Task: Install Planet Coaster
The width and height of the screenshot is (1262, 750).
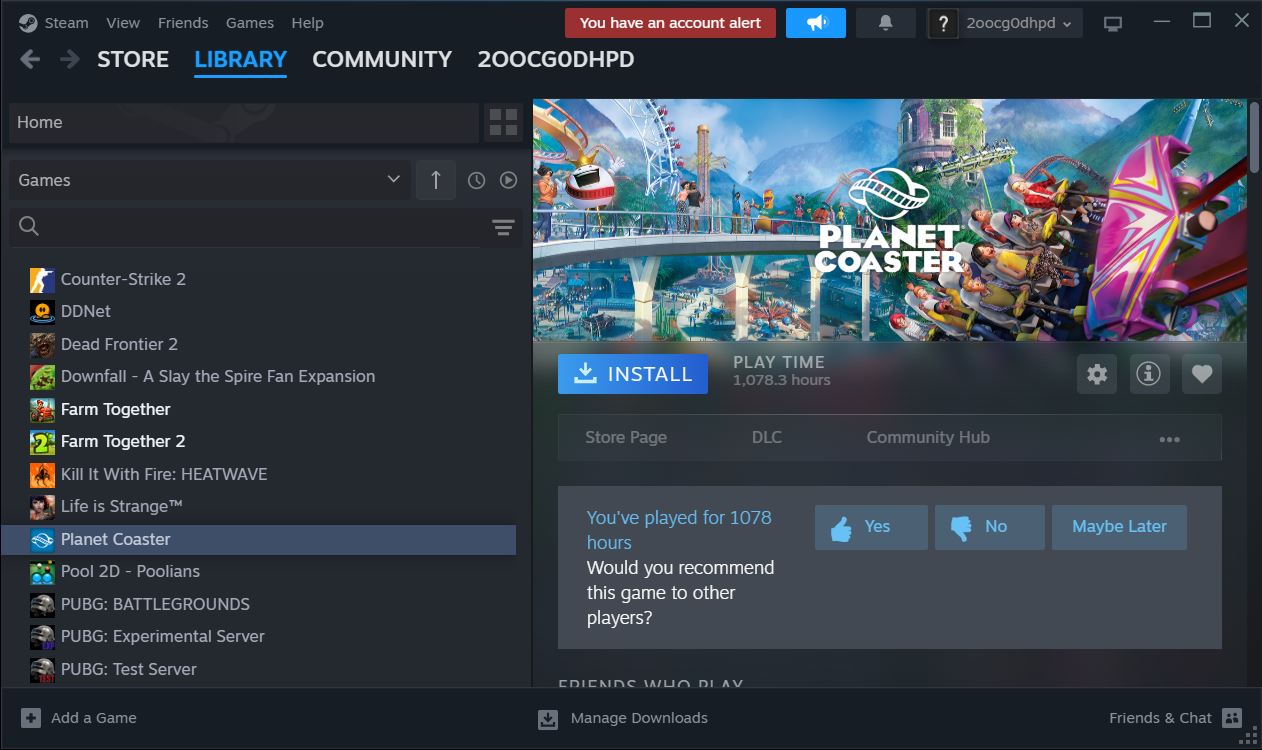Action: 633,374
